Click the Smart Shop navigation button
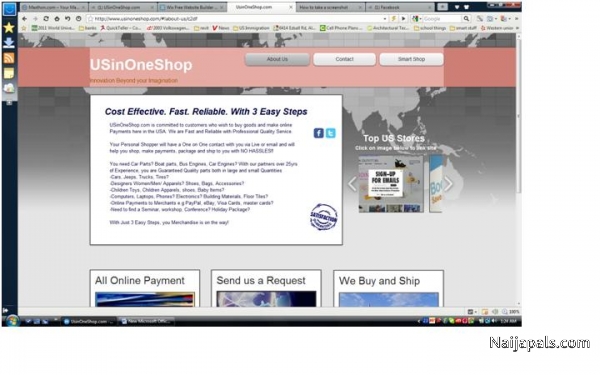The width and height of the screenshot is (600, 375). 411,59
